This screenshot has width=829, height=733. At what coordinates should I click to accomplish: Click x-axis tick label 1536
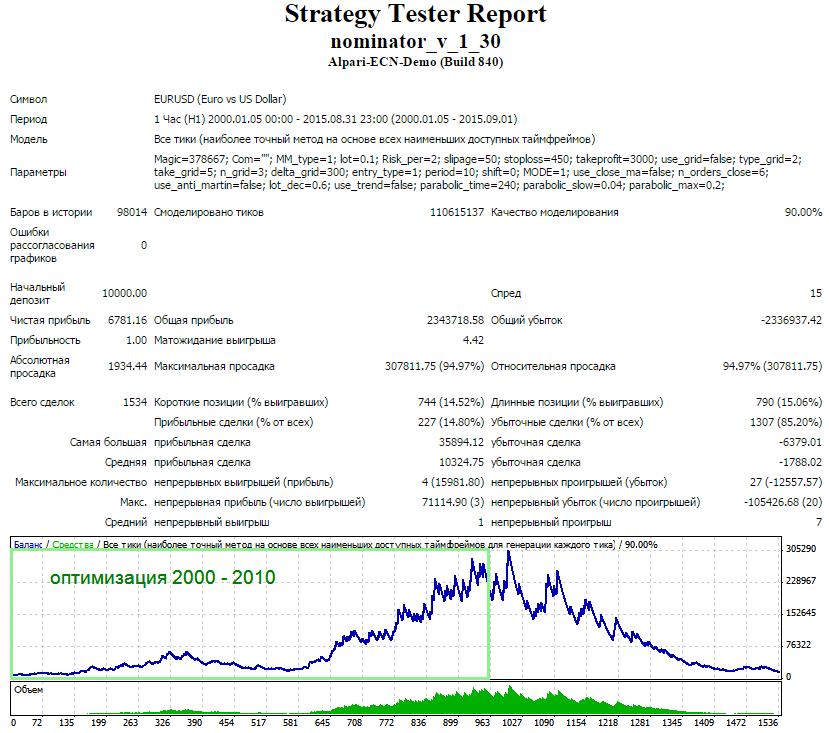768,723
